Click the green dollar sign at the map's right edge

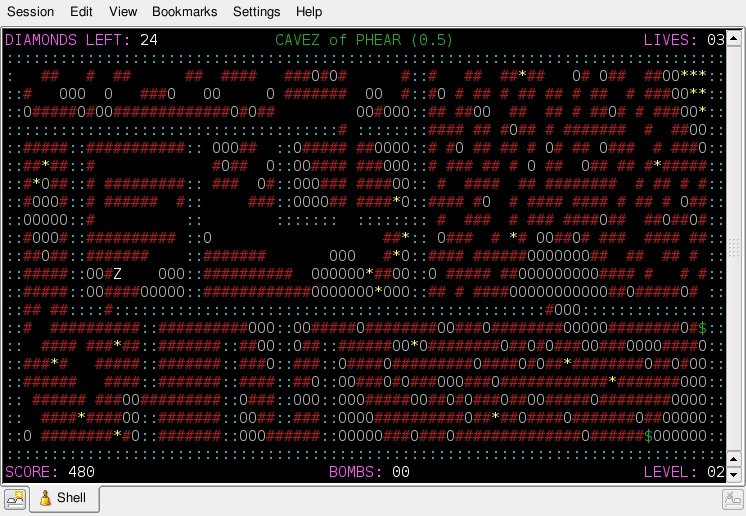point(702,327)
